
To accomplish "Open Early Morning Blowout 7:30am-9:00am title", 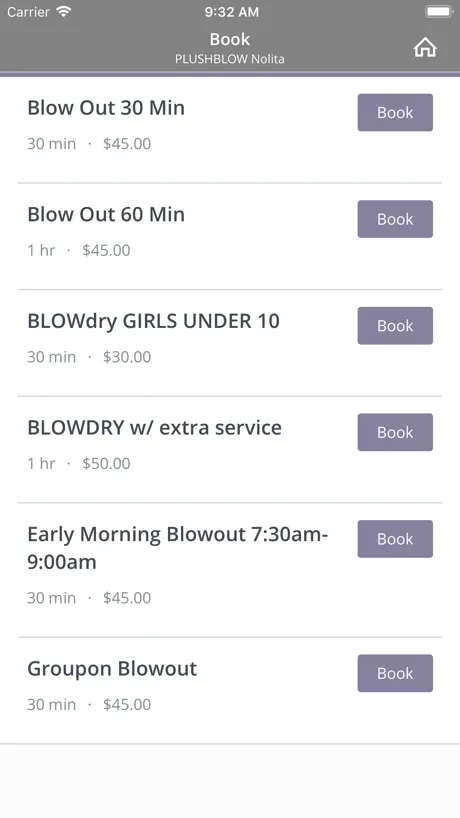I will (x=178, y=548).
